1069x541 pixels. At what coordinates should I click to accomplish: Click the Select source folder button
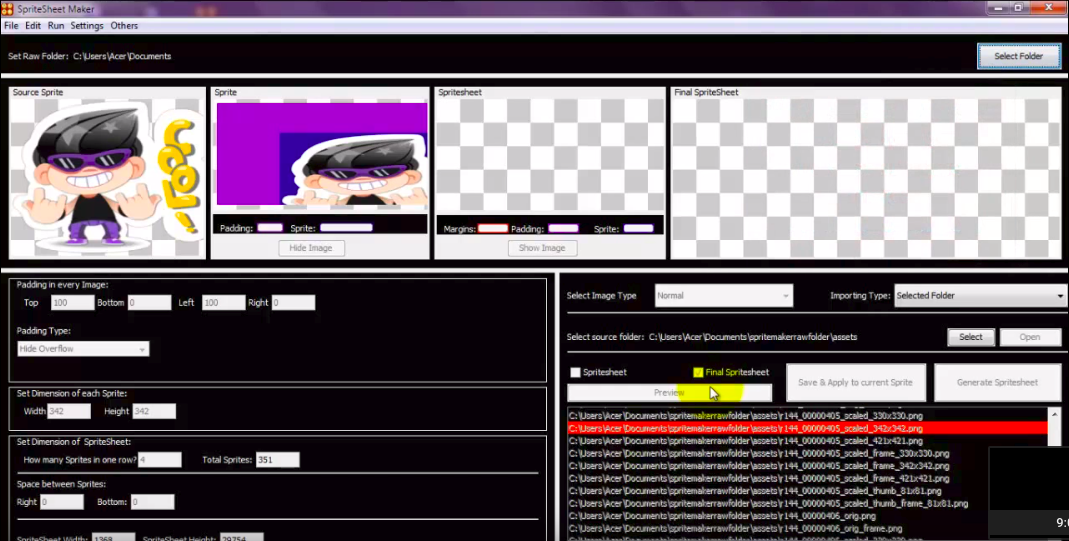click(x=971, y=337)
